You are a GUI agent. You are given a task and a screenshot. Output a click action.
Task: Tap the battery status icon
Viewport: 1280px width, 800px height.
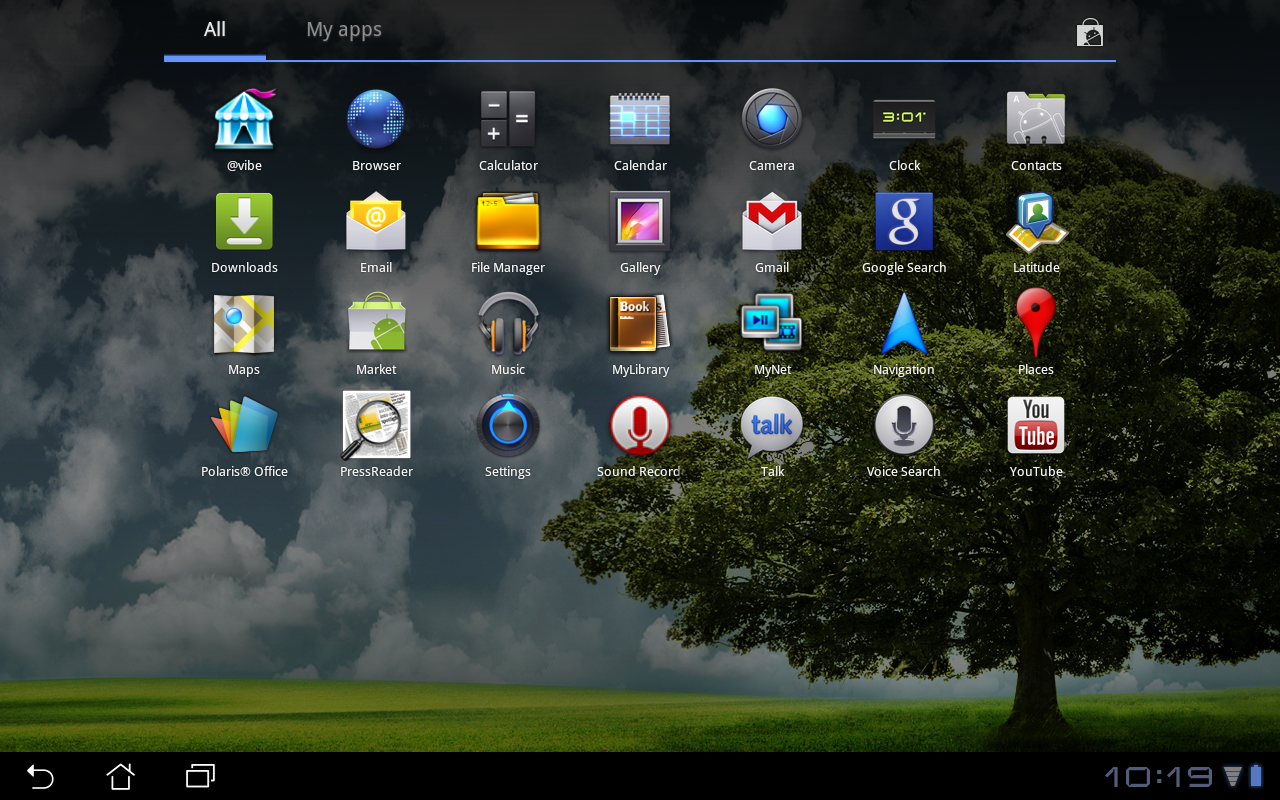coord(1256,777)
